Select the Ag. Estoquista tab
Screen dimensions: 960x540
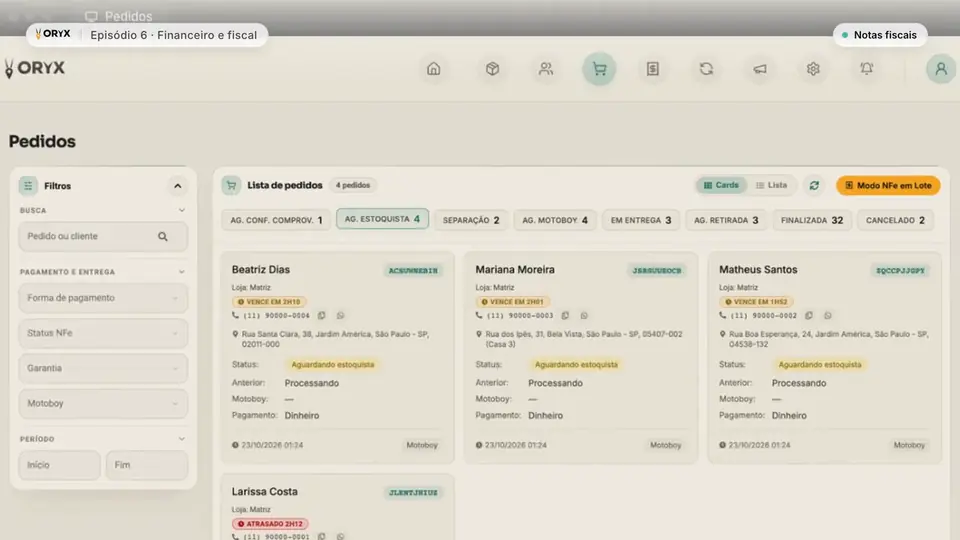point(382,219)
